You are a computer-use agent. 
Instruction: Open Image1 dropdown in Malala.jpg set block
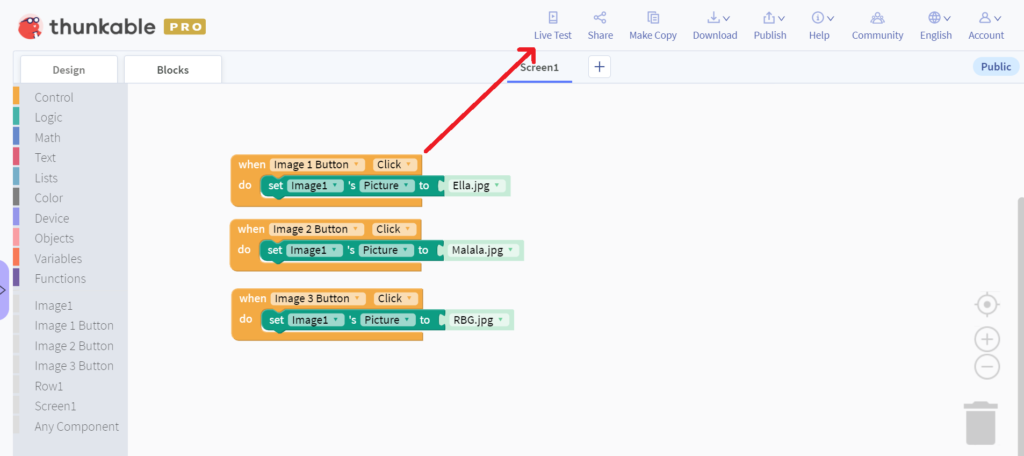(x=315, y=250)
